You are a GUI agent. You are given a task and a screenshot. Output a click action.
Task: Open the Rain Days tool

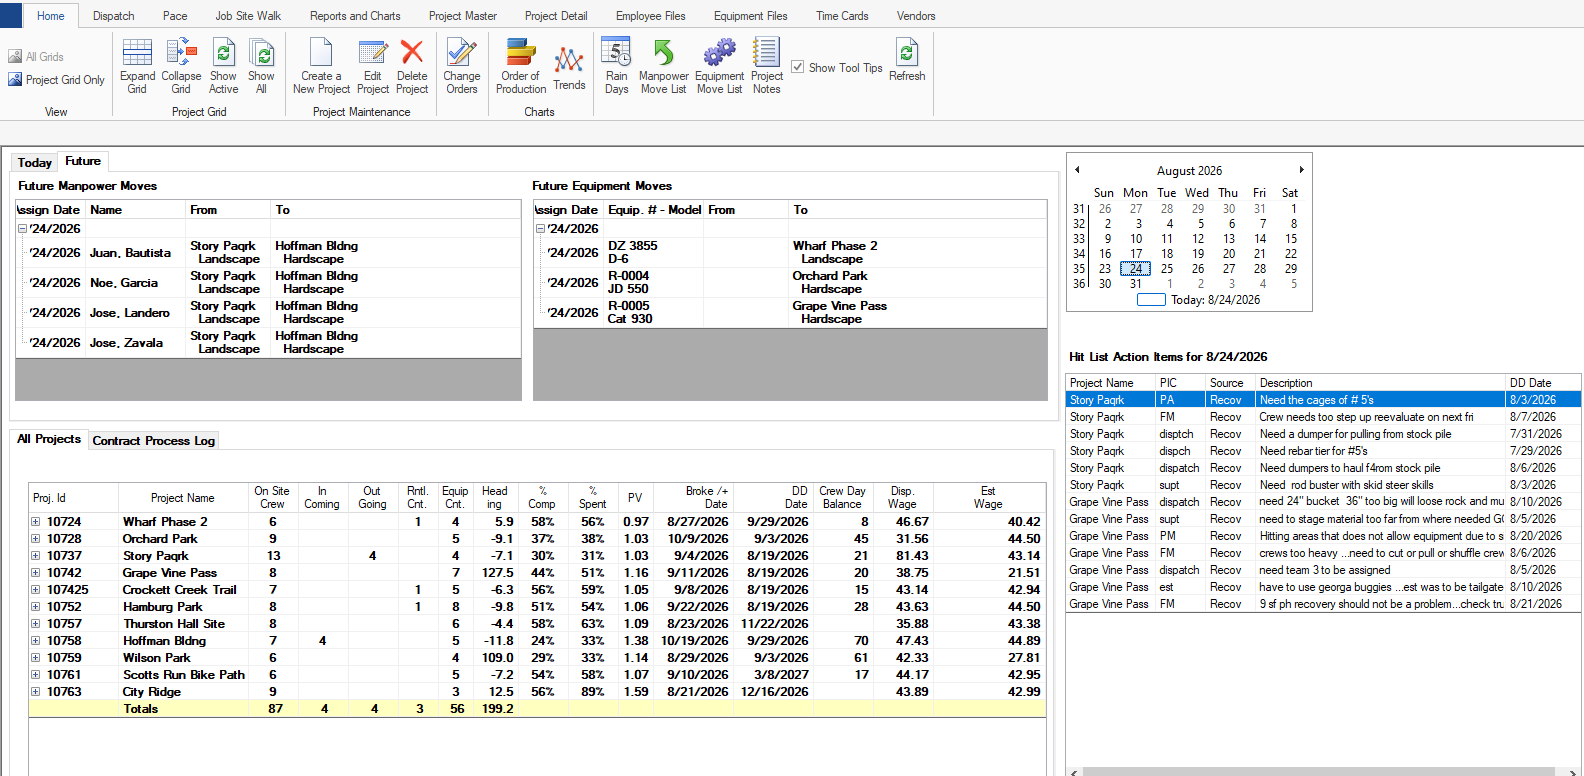[617, 66]
